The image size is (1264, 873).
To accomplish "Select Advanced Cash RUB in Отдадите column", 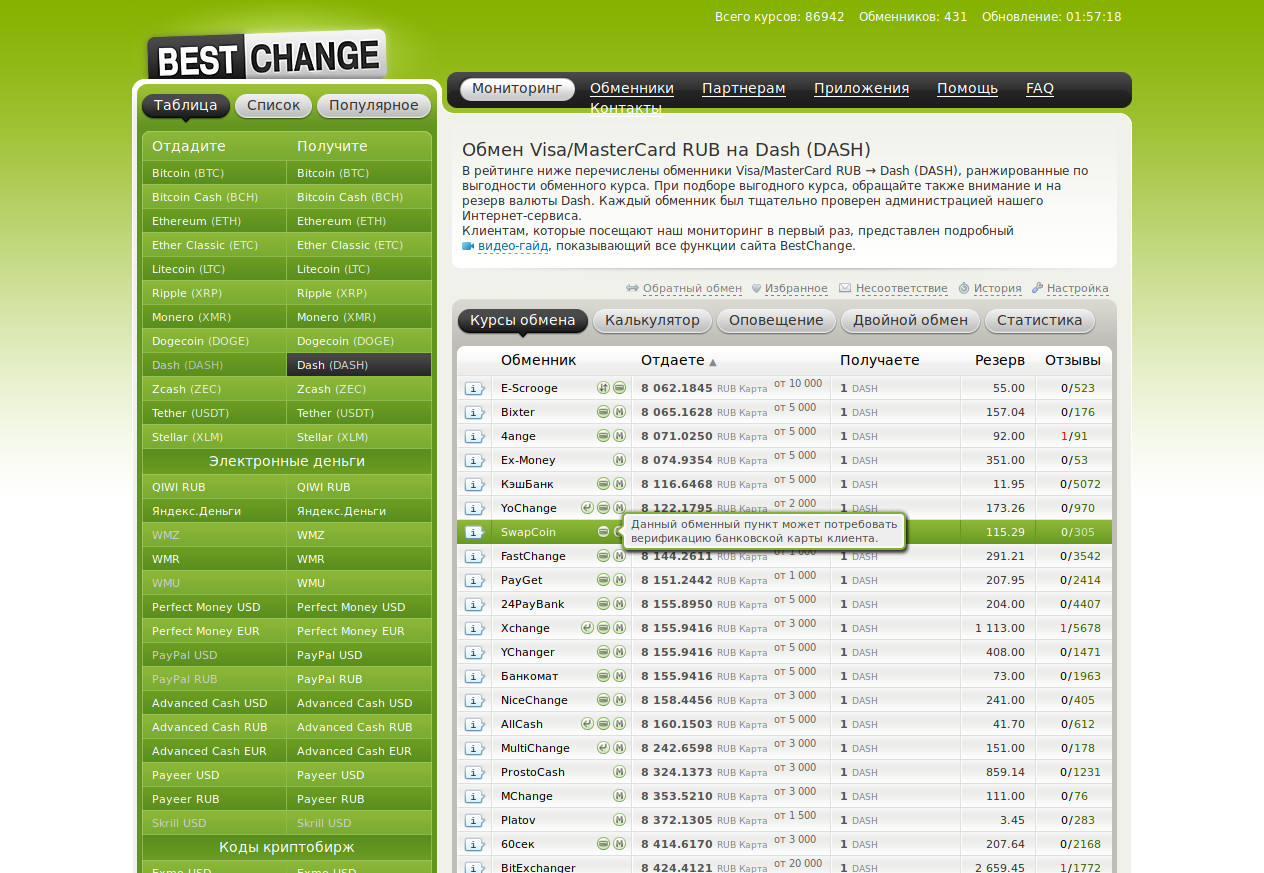I will pyautogui.click(x=214, y=727).
